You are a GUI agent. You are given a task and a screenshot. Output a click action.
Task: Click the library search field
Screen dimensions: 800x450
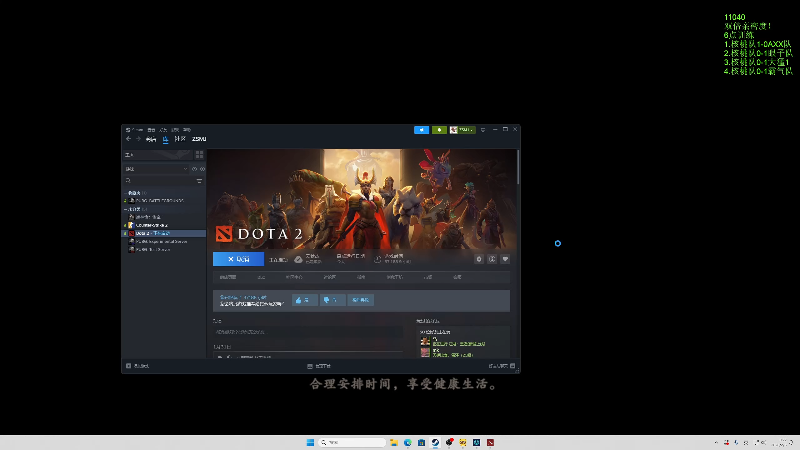click(x=158, y=181)
